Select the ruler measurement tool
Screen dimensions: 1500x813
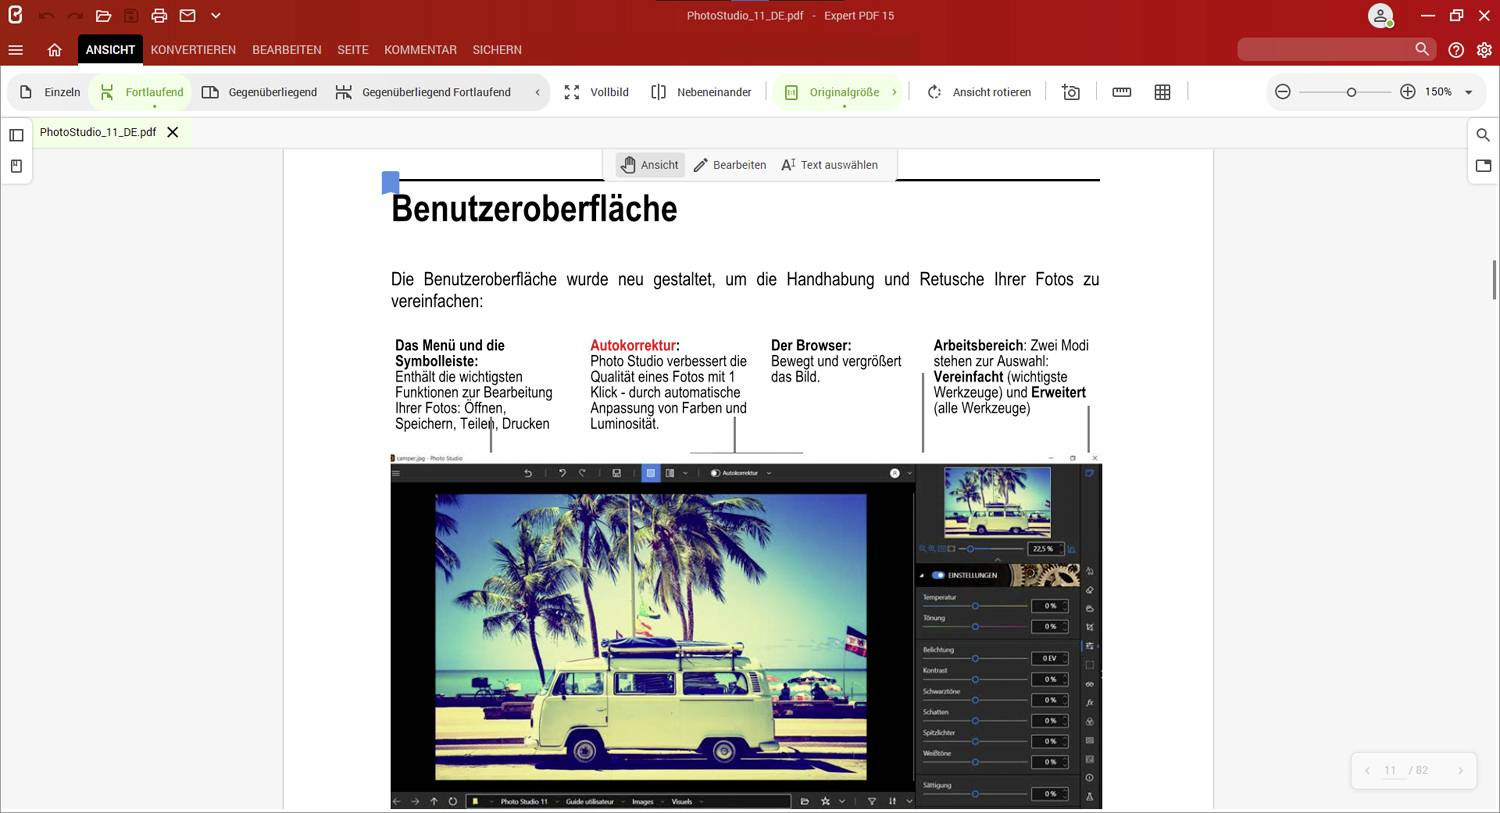(1121, 91)
